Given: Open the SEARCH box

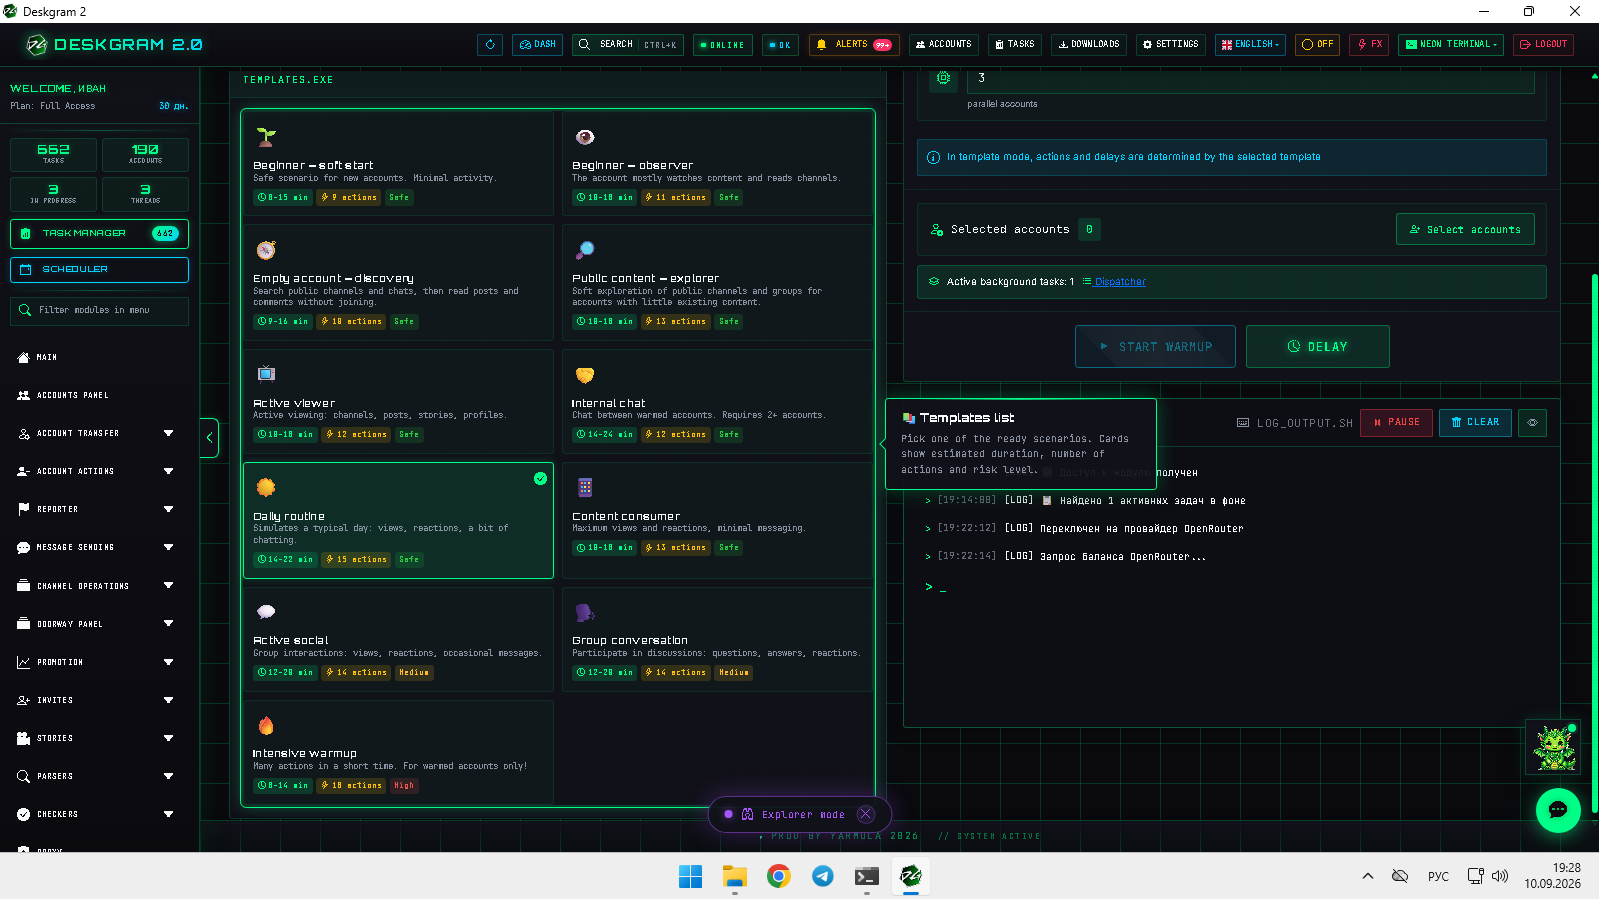Looking at the screenshot, I should coord(628,45).
